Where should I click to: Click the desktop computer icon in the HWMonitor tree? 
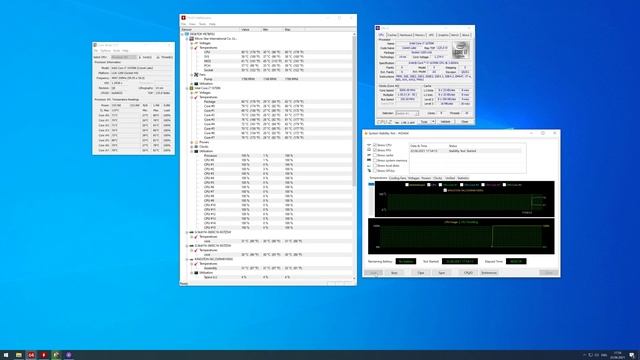click(187, 34)
